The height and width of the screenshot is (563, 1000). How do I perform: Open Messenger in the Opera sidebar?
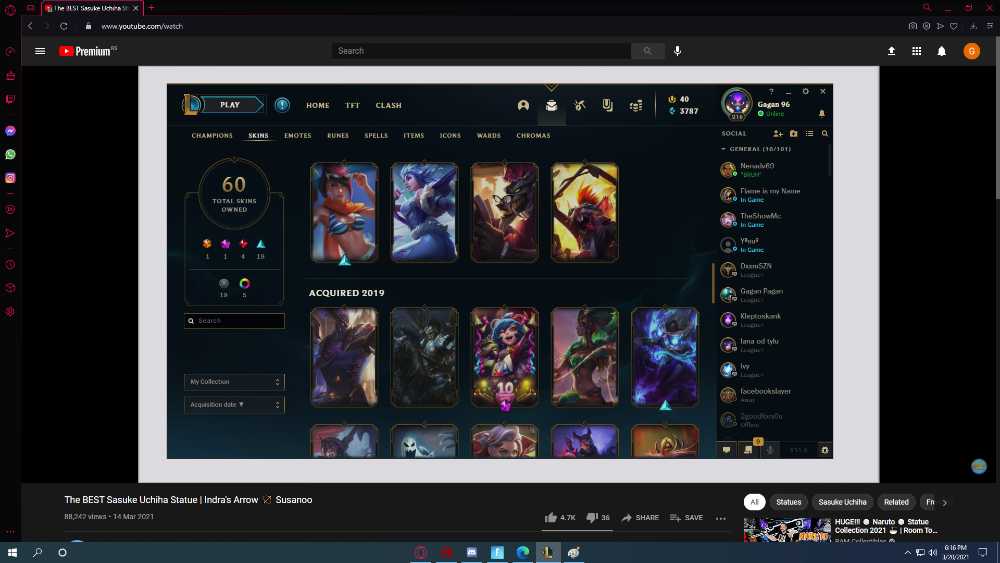[x=10, y=131]
